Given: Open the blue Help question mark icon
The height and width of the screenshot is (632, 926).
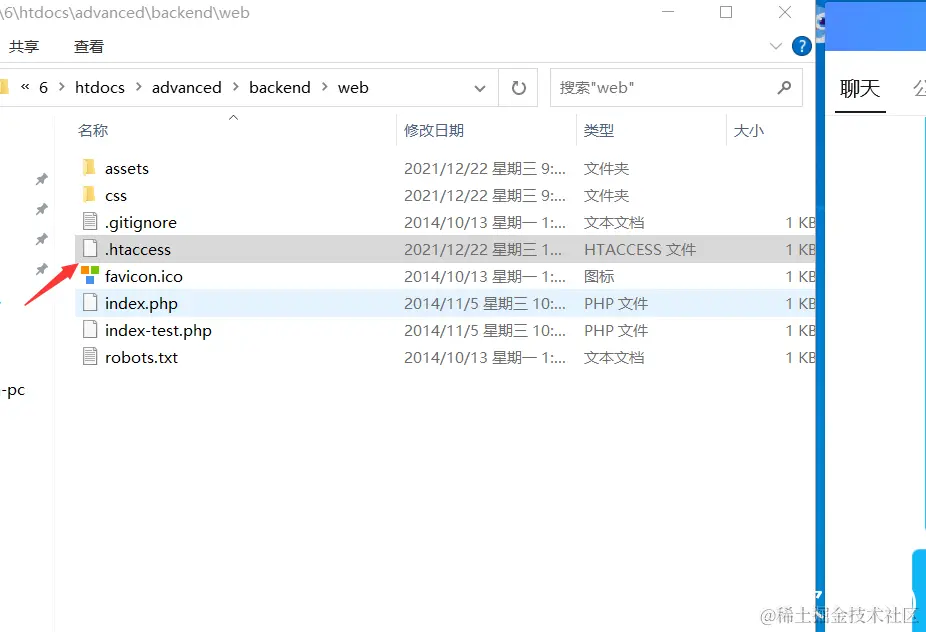Looking at the screenshot, I should [x=801, y=46].
